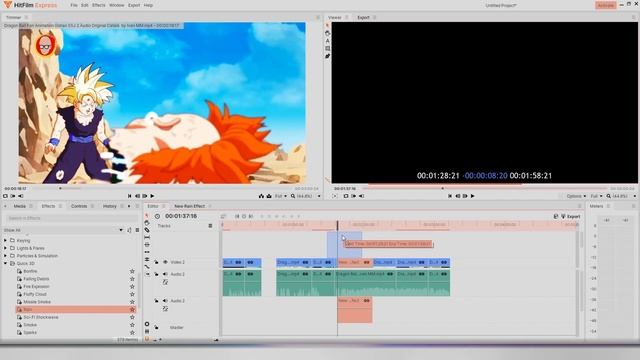Collapse the Quick 3D folder
This screenshot has width=640, height=360.
pyautogui.click(x=5, y=264)
